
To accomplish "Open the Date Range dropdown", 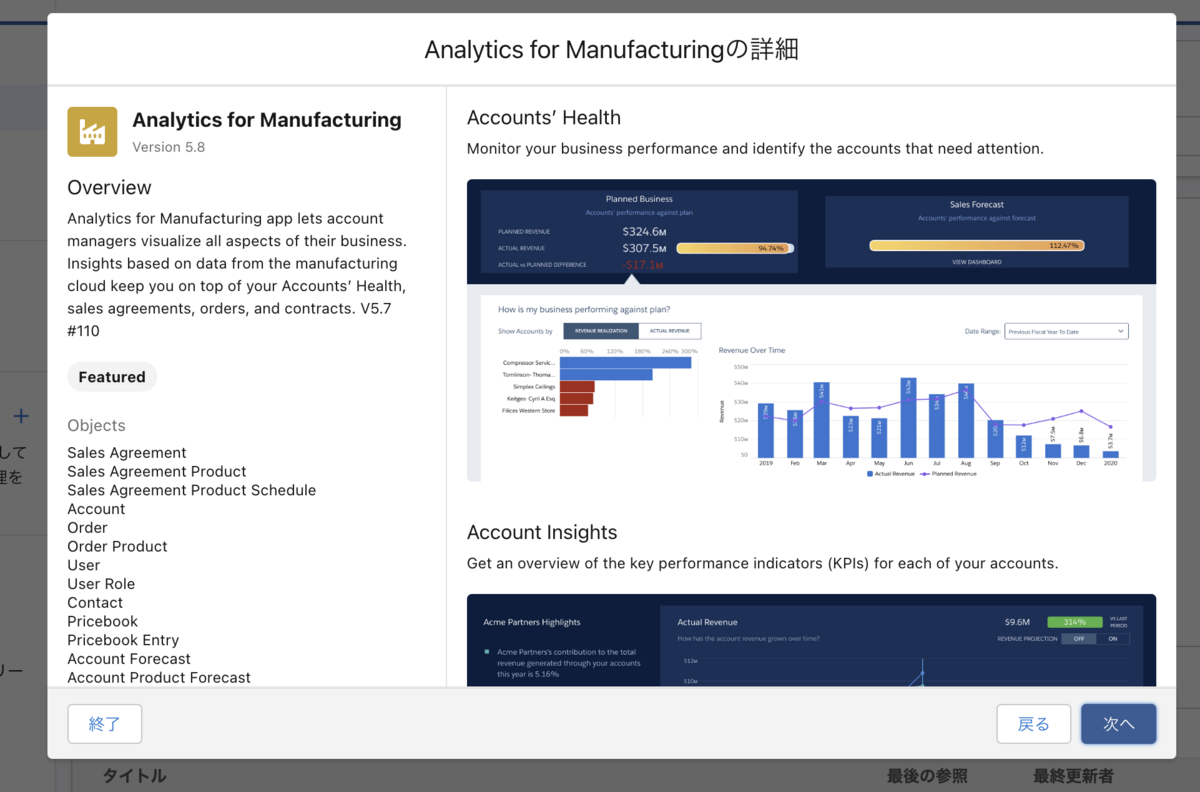I will coord(1065,330).
